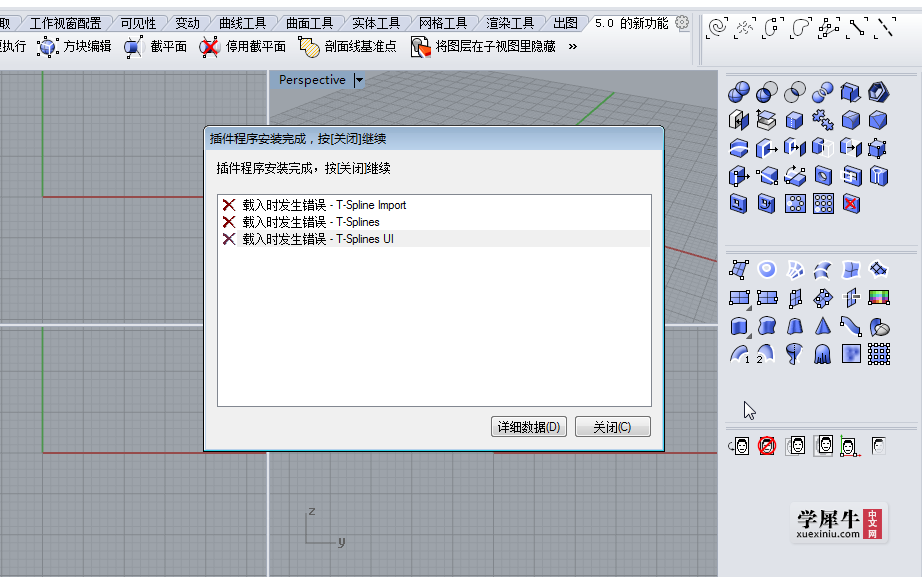Click the Boolean Difference icon

coord(766,92)
